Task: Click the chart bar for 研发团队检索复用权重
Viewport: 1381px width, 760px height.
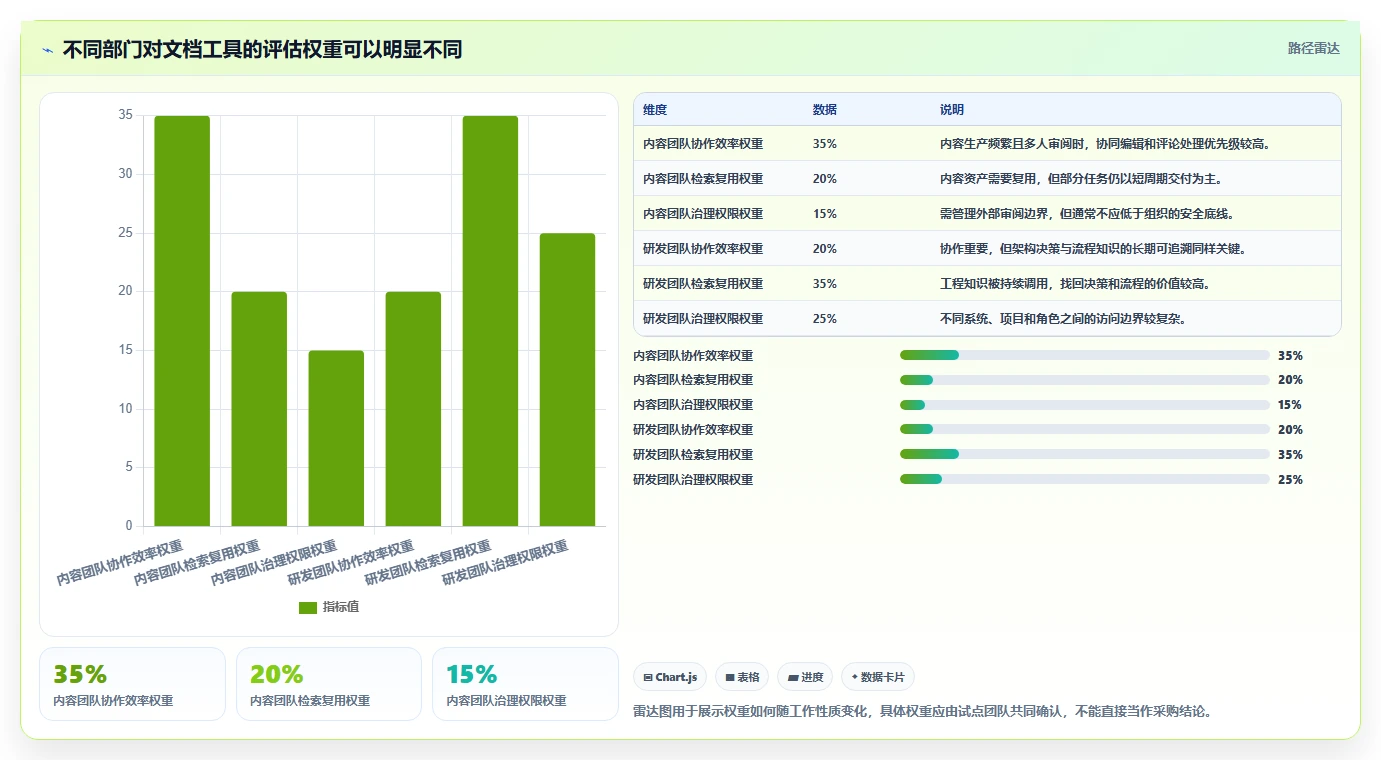Action: [490, 321]
